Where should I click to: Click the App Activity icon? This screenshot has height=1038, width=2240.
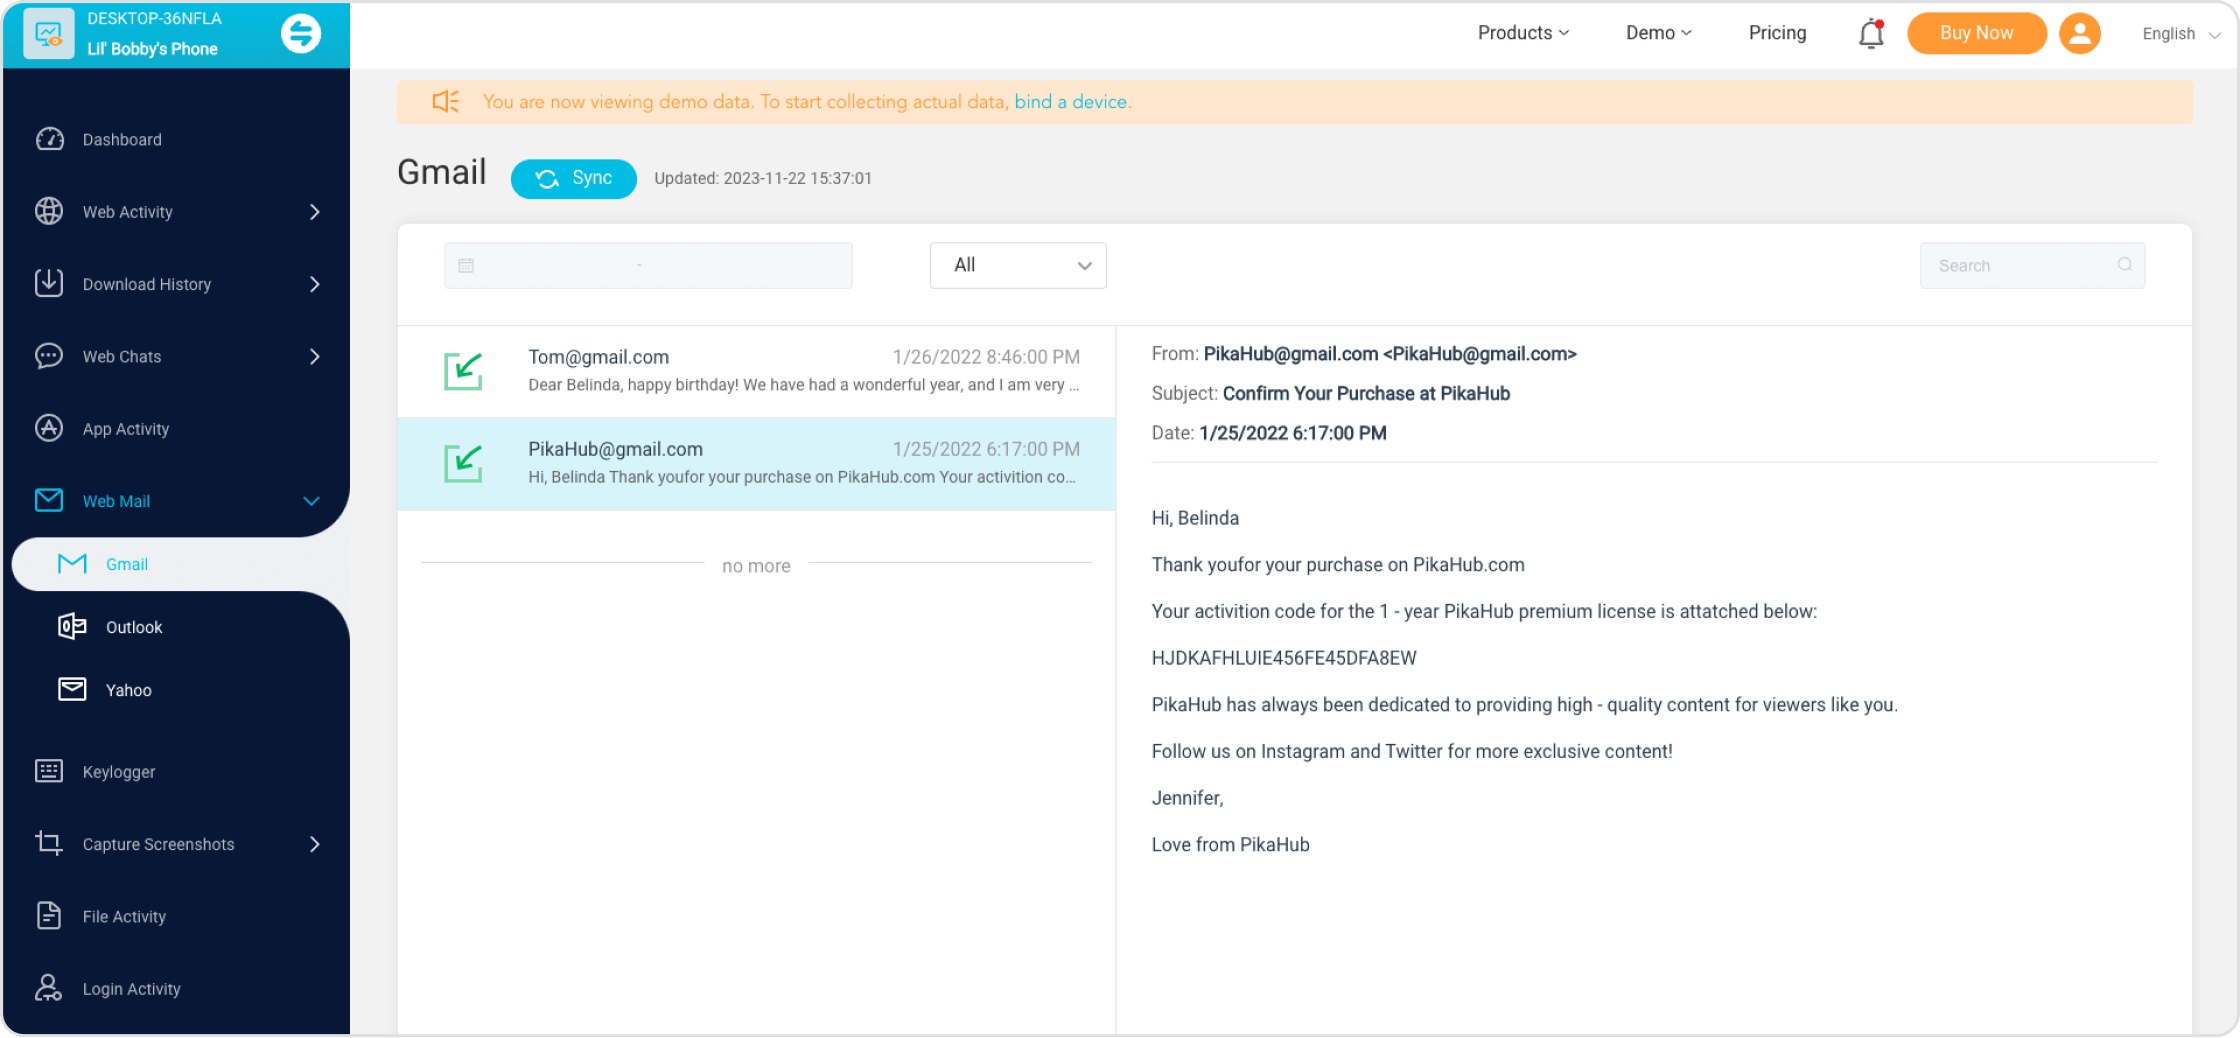coord(49,428)
